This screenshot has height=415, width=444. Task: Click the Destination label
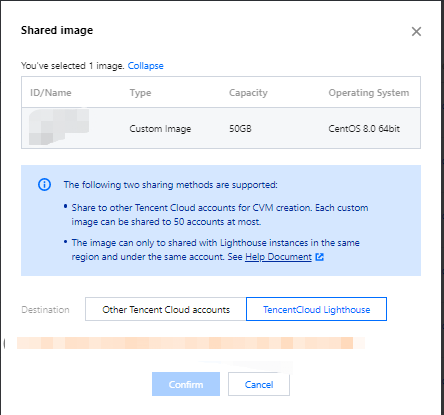point(45,310)
